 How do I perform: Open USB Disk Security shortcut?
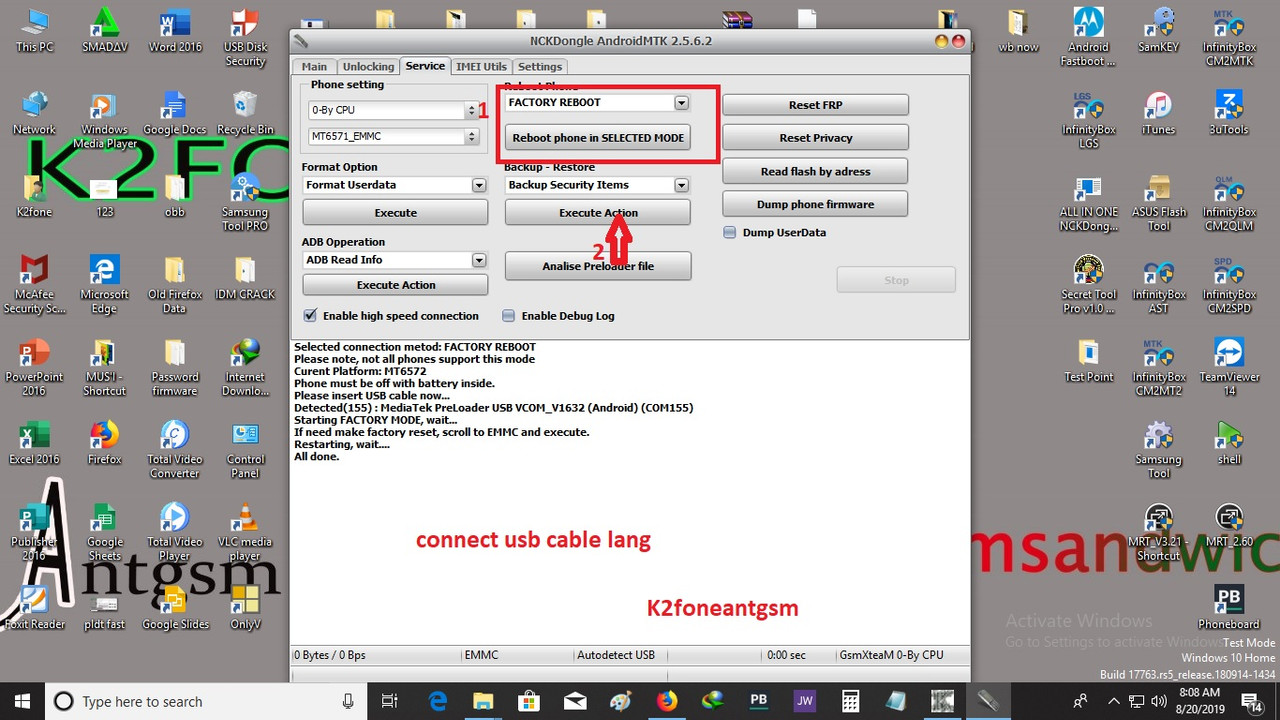pos(245,38)
